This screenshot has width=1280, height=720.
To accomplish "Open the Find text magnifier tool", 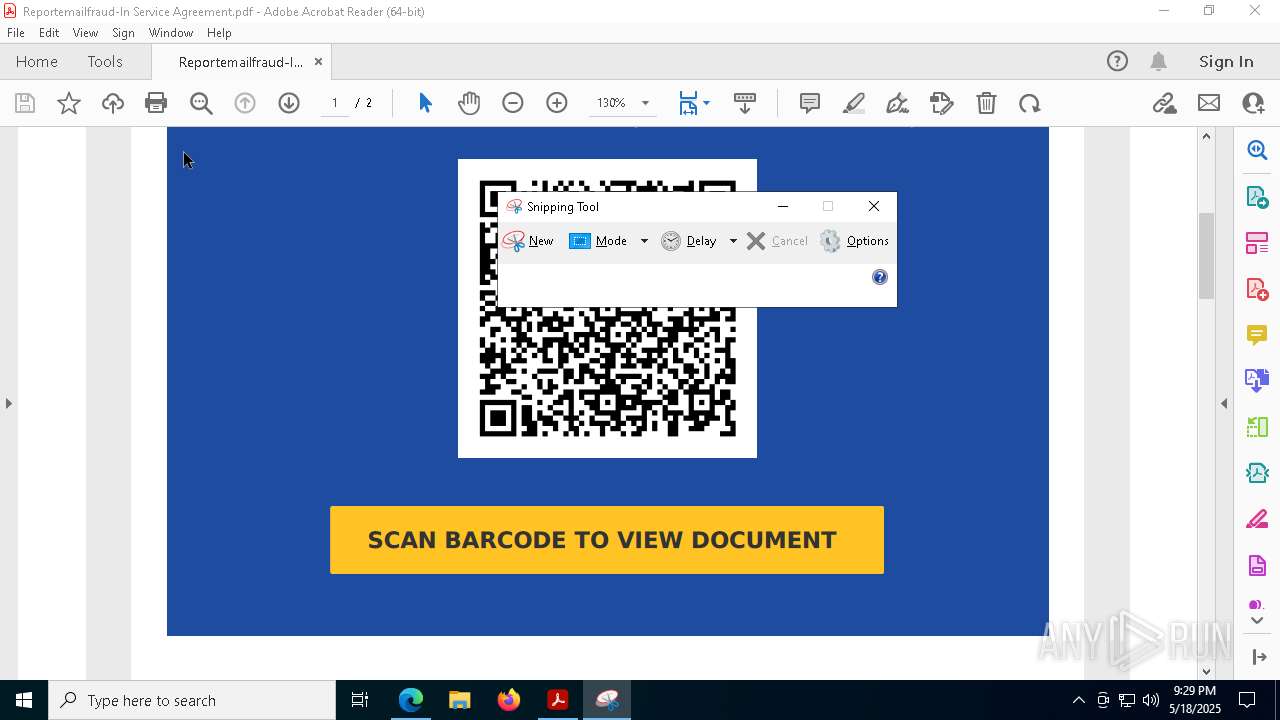I will 201,103.
